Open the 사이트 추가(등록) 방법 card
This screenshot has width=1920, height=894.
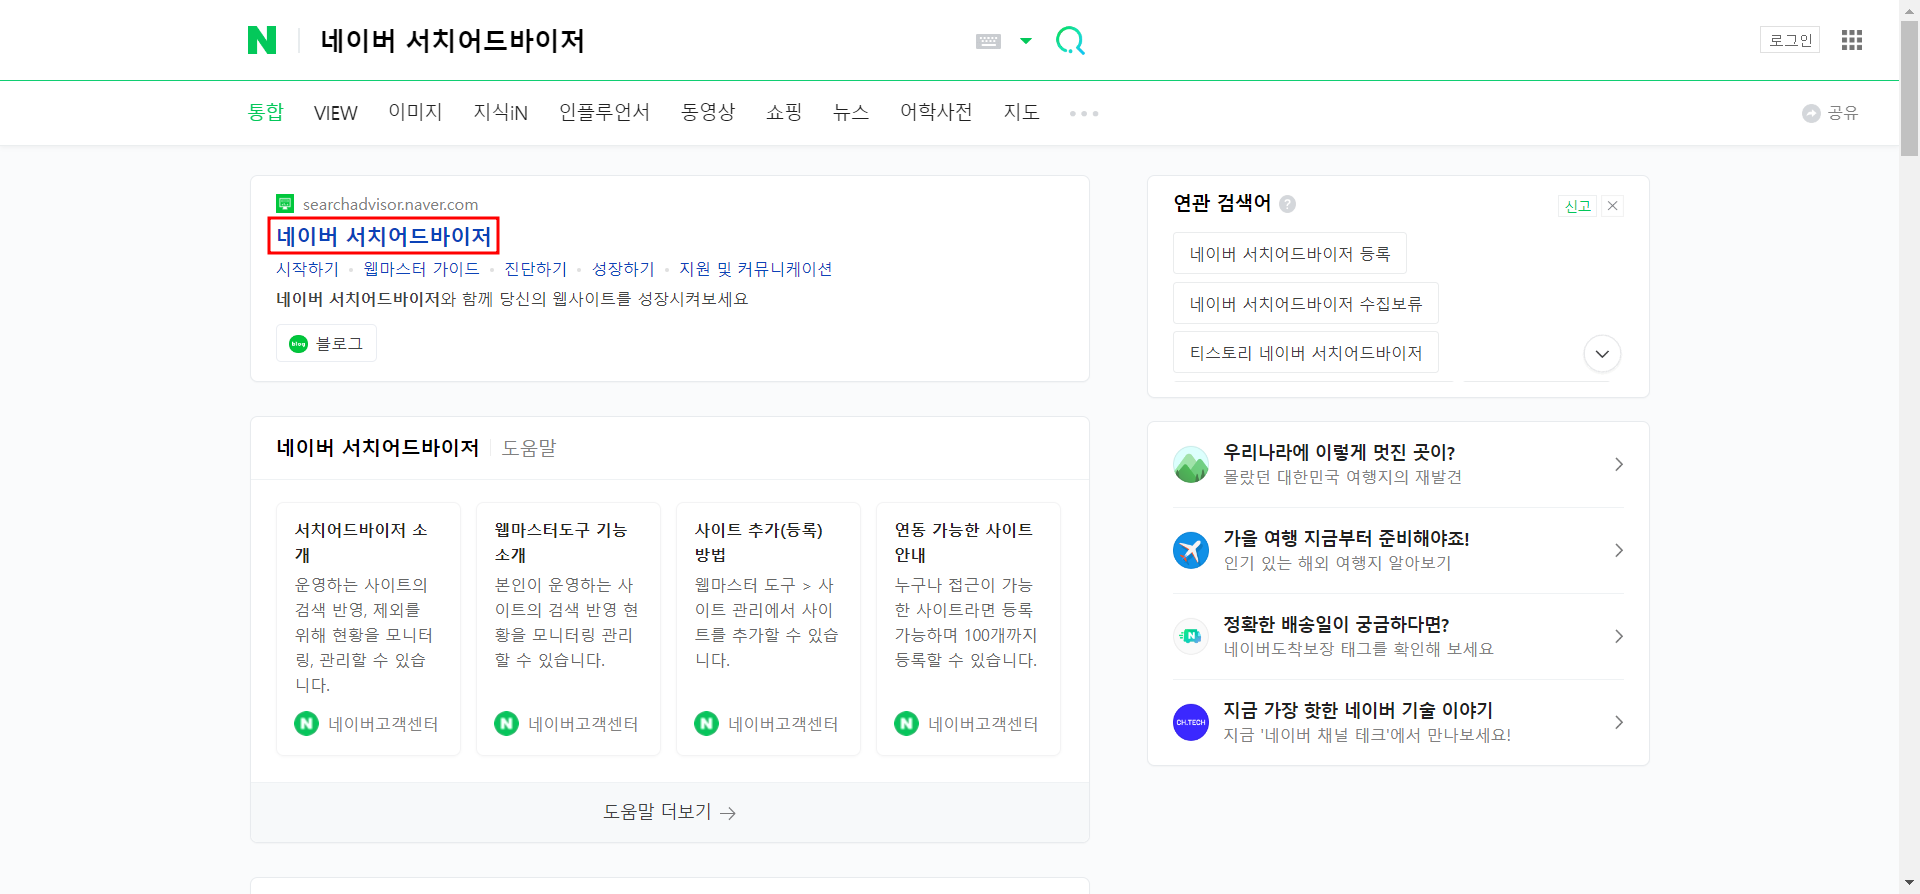pyautogui.click(x=768, y=628)
